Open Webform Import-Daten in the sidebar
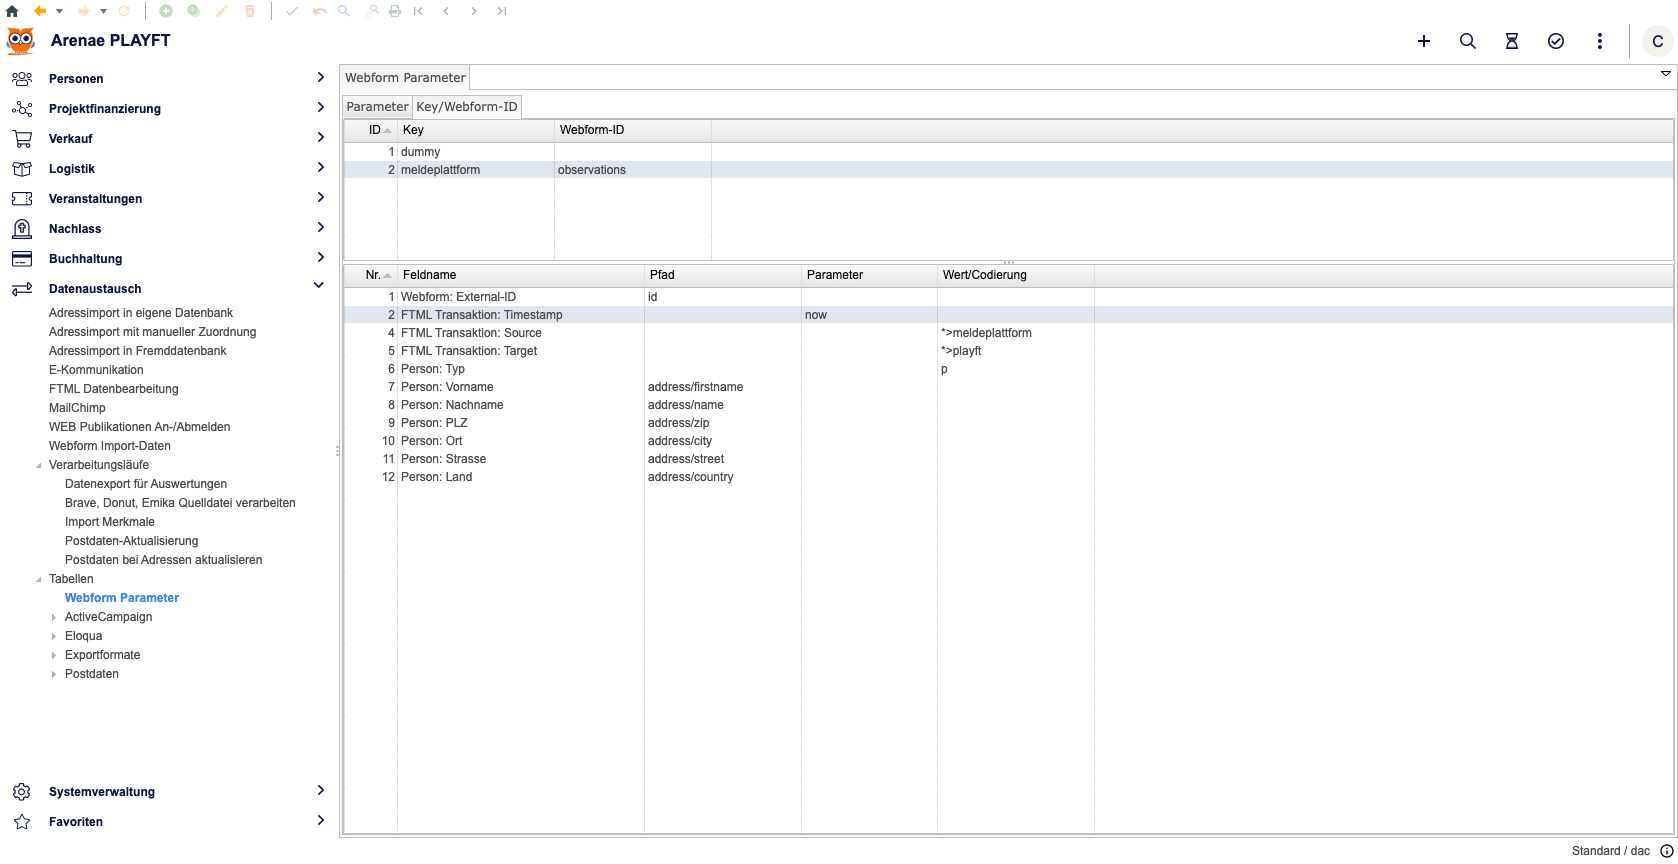 110,446
